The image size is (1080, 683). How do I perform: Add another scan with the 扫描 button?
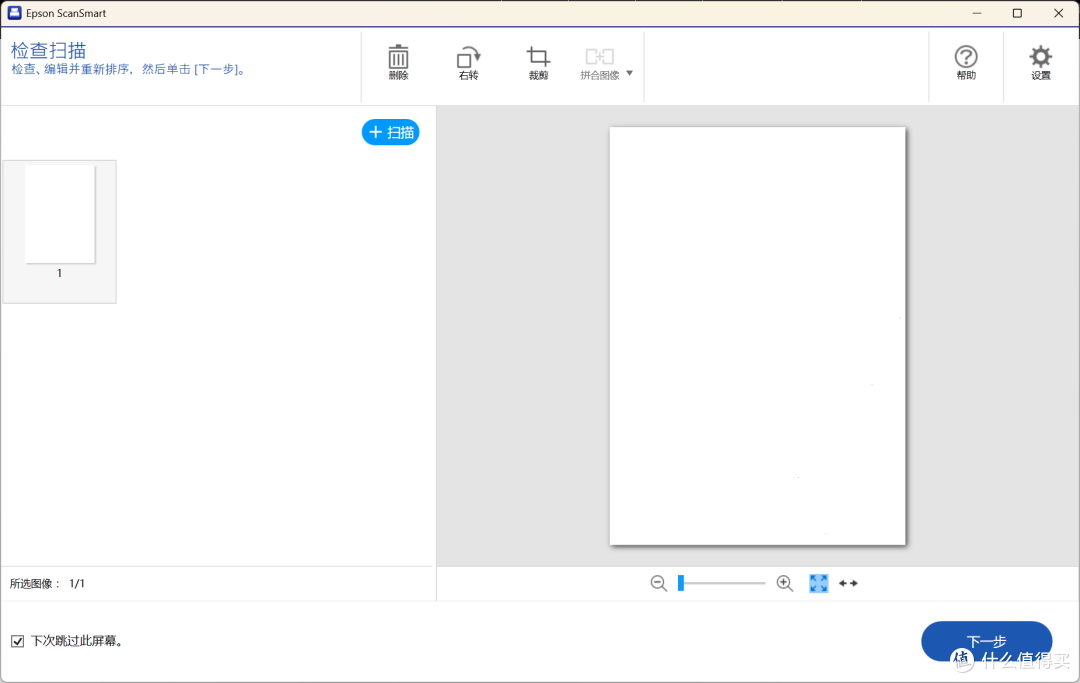point(391,132)
